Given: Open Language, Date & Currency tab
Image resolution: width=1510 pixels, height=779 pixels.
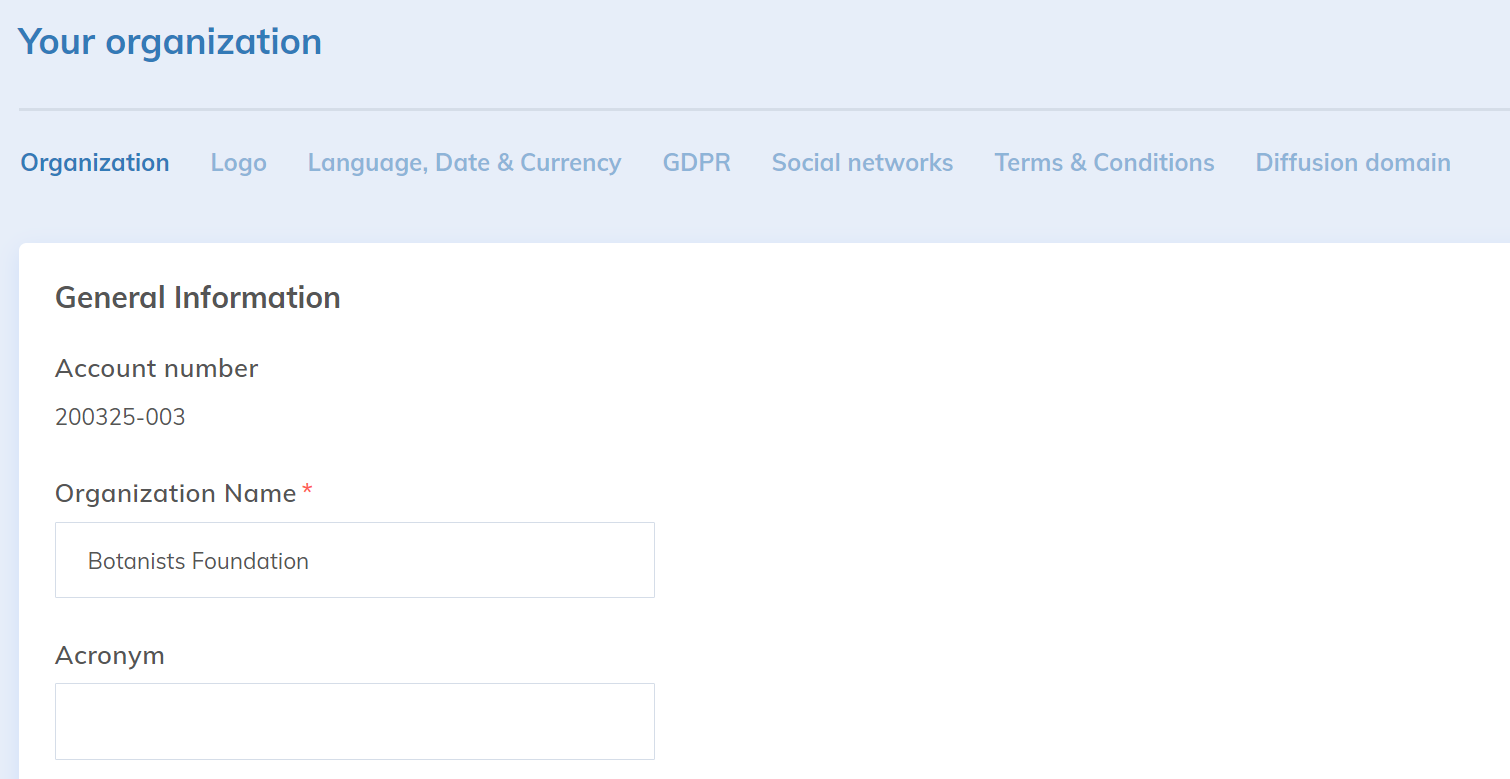Looking at the screenshot, I should coord(464,163).
